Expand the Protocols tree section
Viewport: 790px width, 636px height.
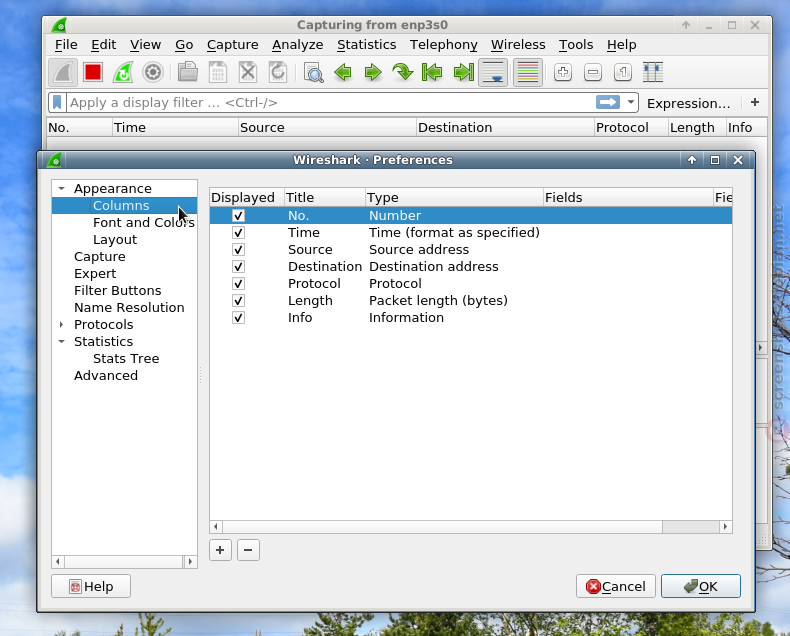tap(61, 325)
